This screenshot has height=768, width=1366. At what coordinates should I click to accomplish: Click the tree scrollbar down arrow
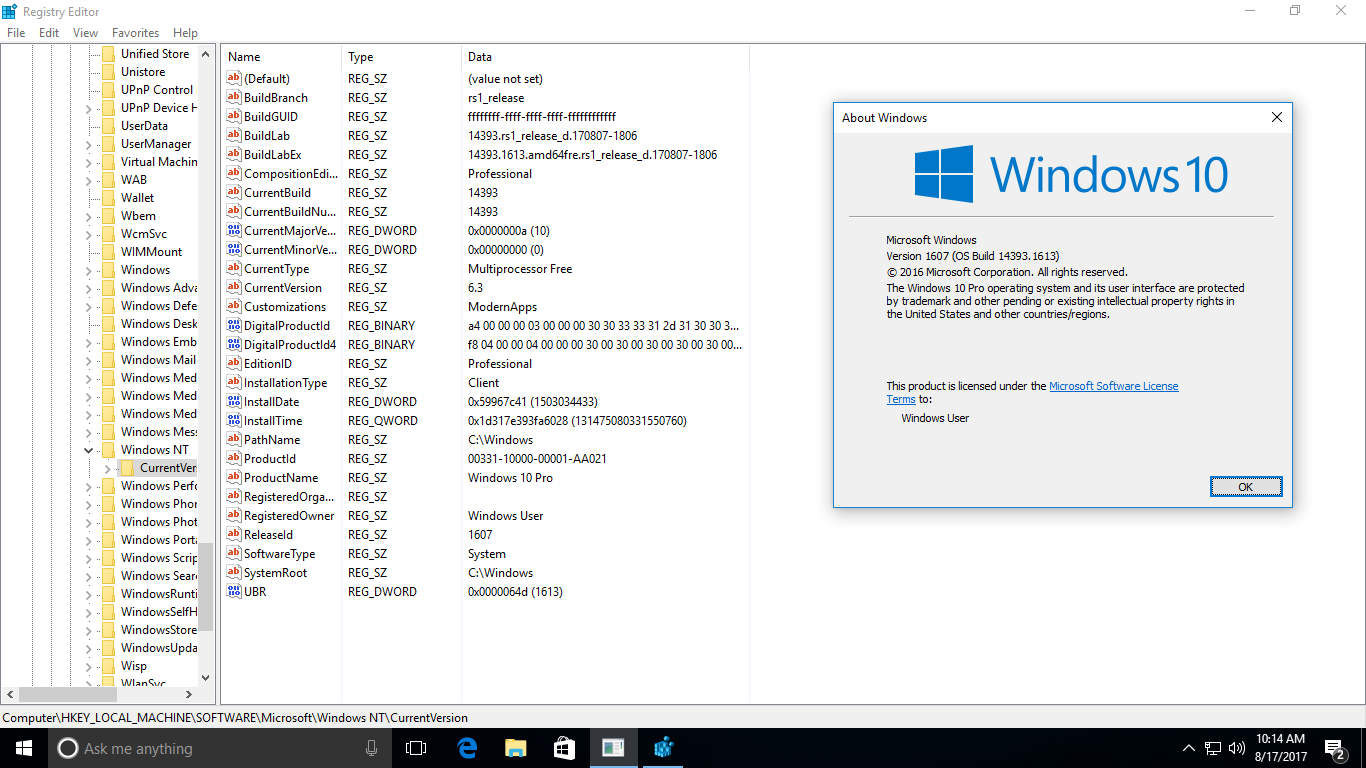tap(206, 677)
